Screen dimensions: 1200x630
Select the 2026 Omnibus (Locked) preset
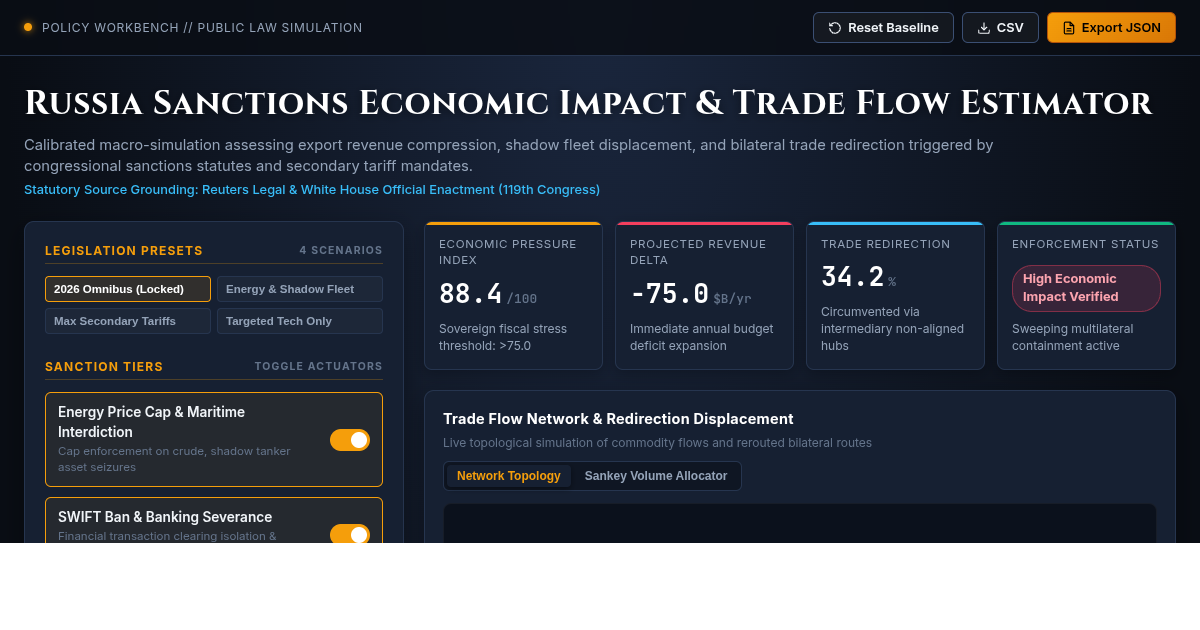[128, 289]
